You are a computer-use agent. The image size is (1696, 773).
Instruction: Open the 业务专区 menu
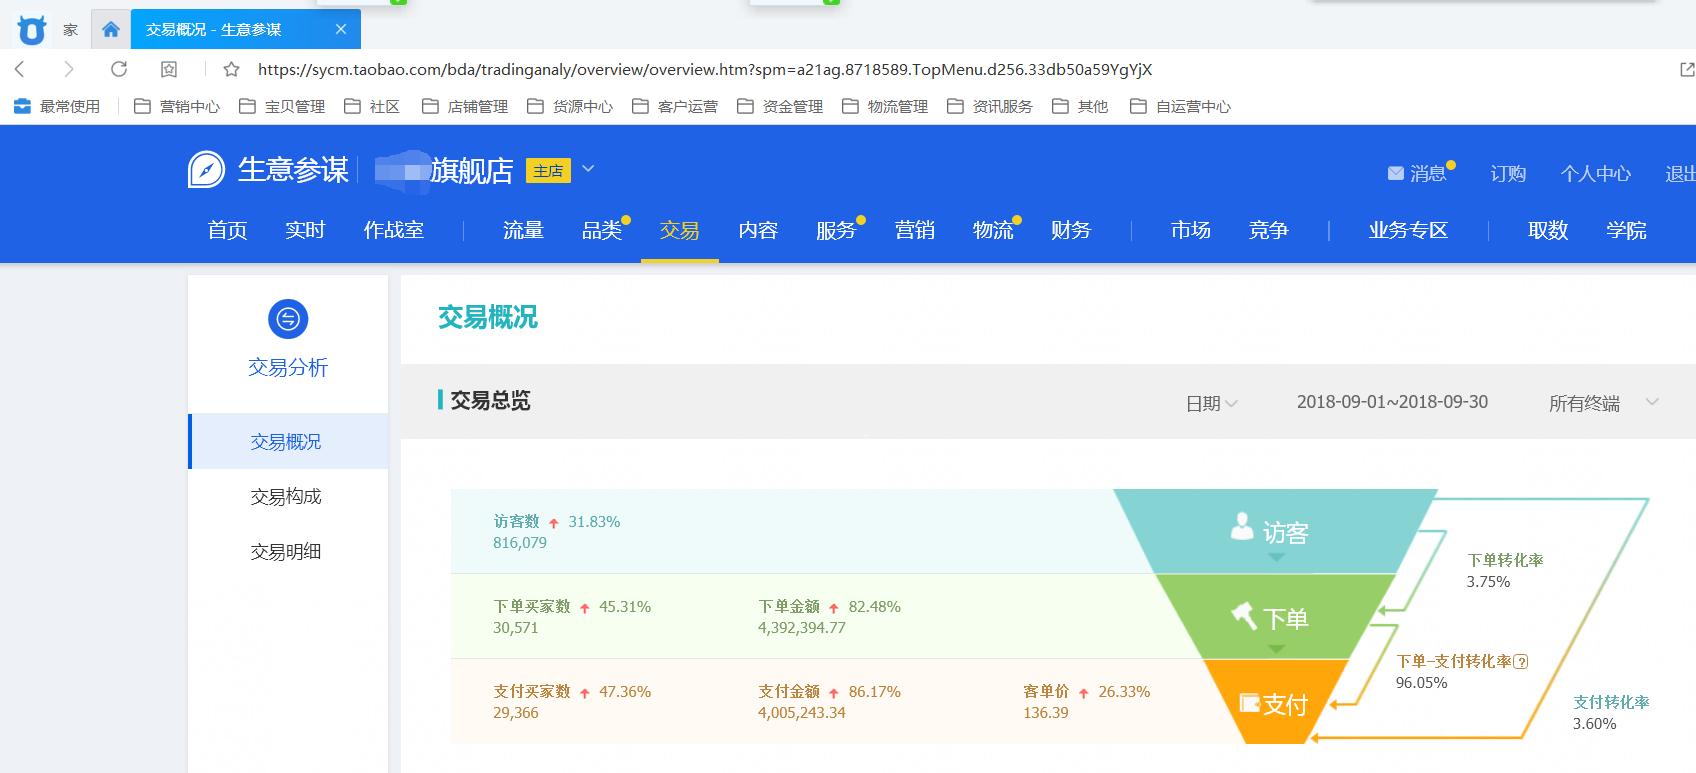click(1408, 230)
